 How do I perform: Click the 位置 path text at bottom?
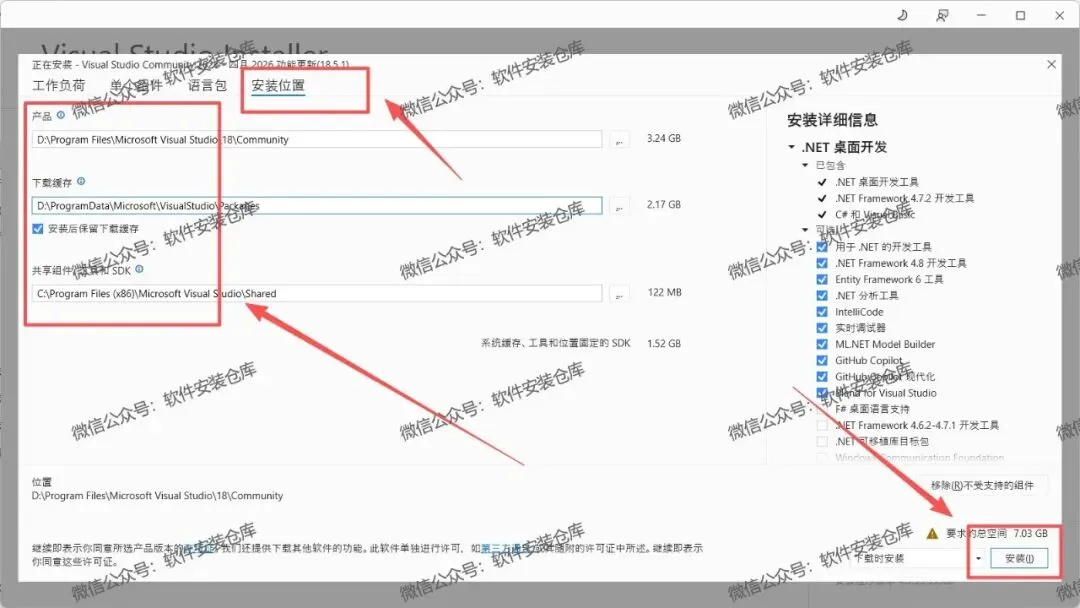coord(157,496)
